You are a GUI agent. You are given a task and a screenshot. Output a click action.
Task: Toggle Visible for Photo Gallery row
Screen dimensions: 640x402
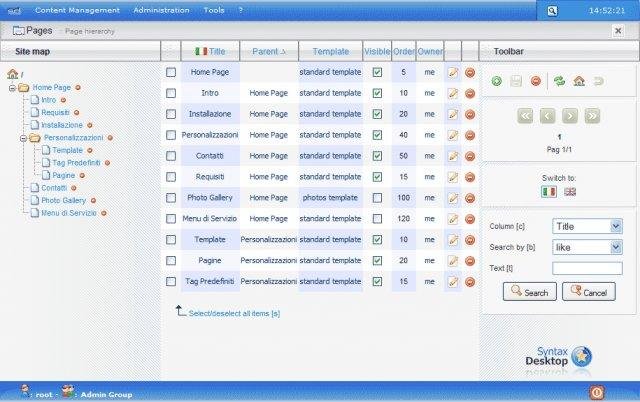378,198
